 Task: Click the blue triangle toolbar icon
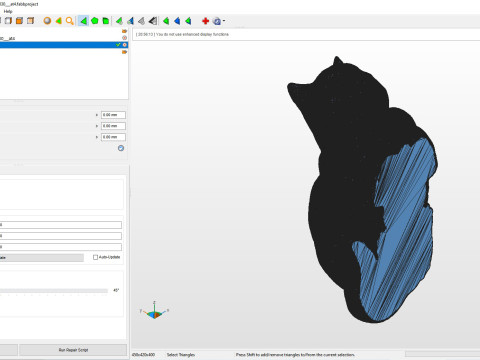point(177,21)
